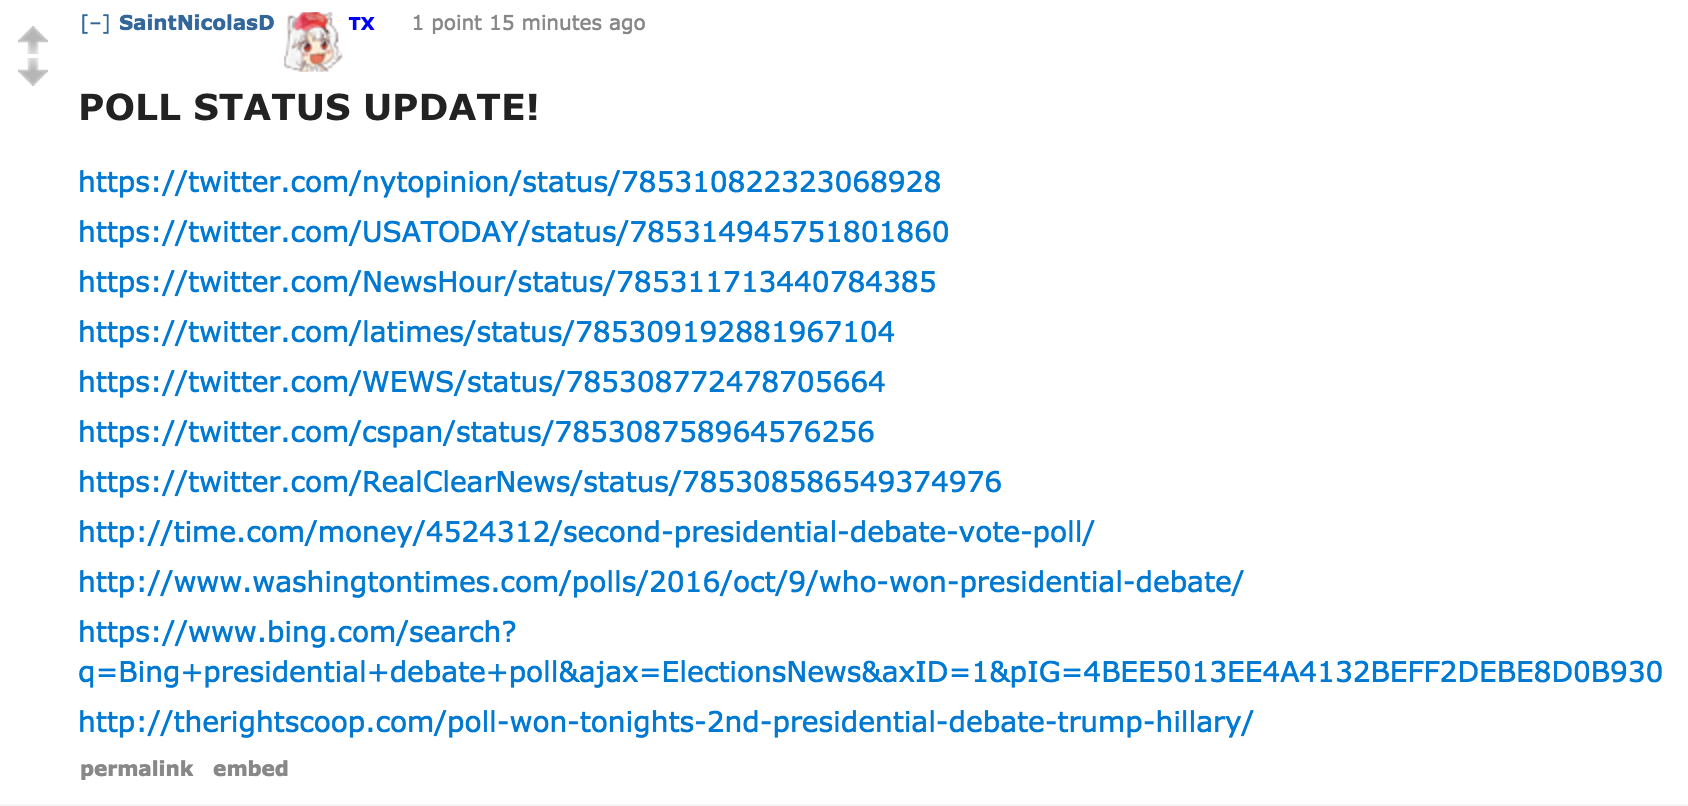Open the washingtontimes.com poll link
The height and width of the screenshot is (806, 1688).
point(660,582)
